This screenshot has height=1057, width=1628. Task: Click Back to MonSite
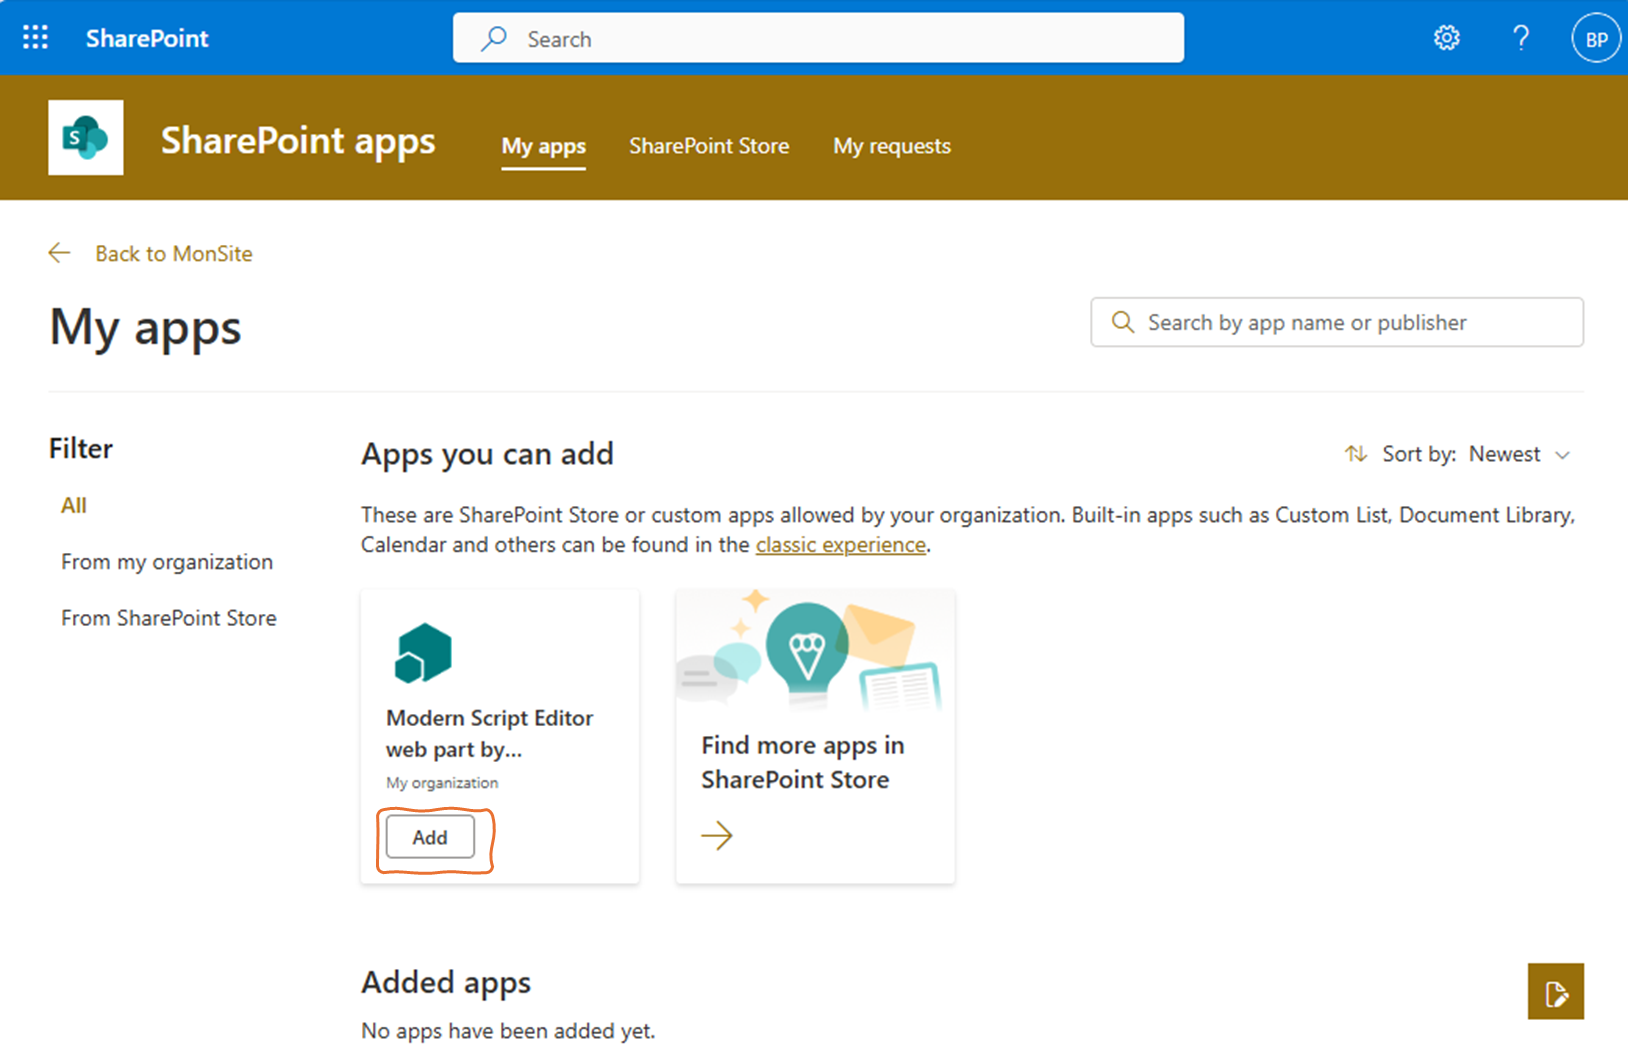[173, 253]
